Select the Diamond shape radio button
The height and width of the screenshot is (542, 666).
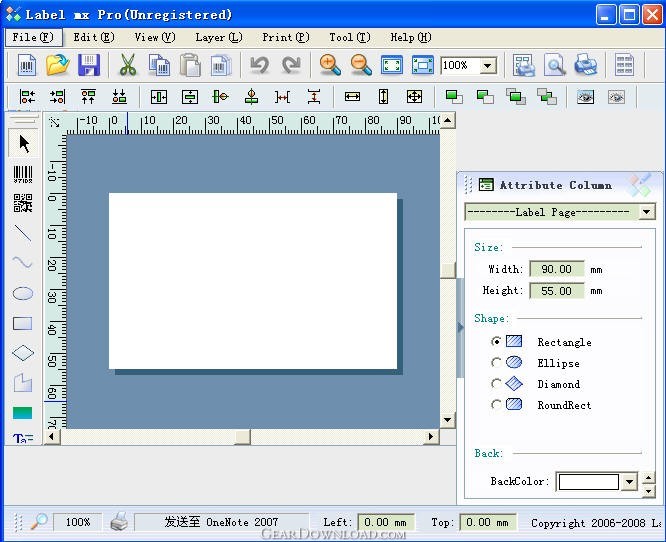pos(496,384)
